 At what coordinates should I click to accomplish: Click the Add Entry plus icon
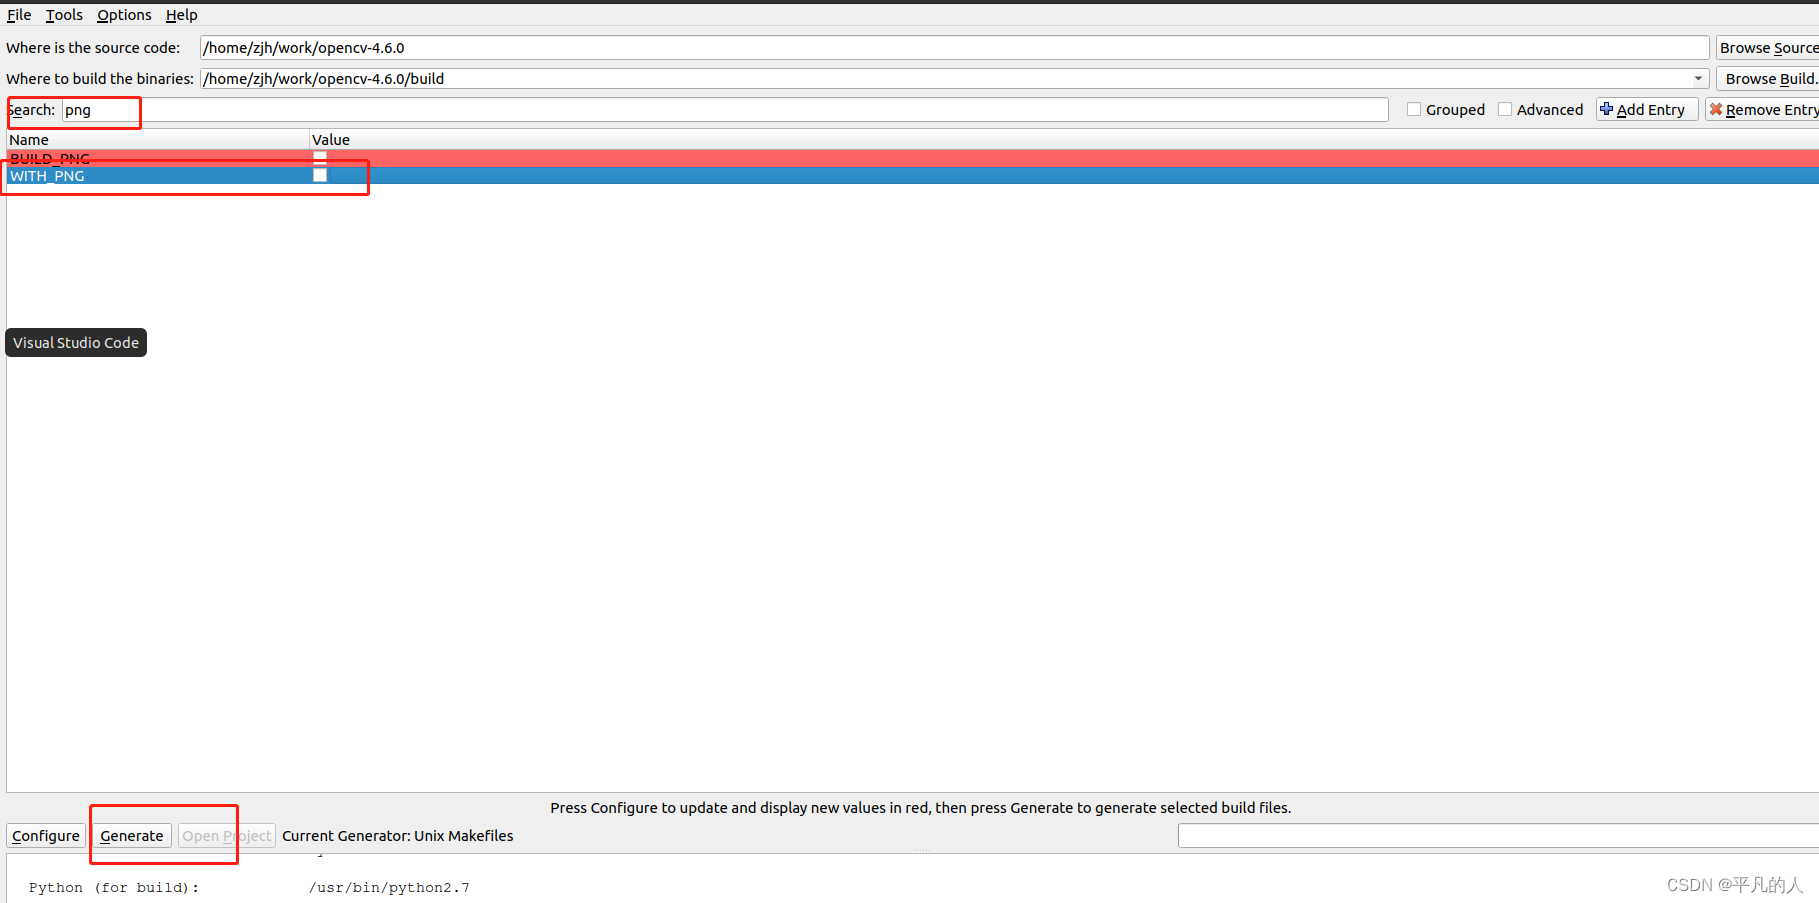[x=1606, y=109]
